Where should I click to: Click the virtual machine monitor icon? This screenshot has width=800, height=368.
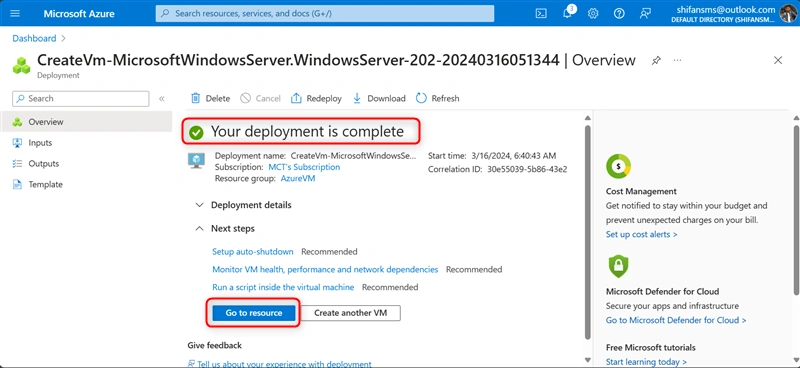[196, 161]
